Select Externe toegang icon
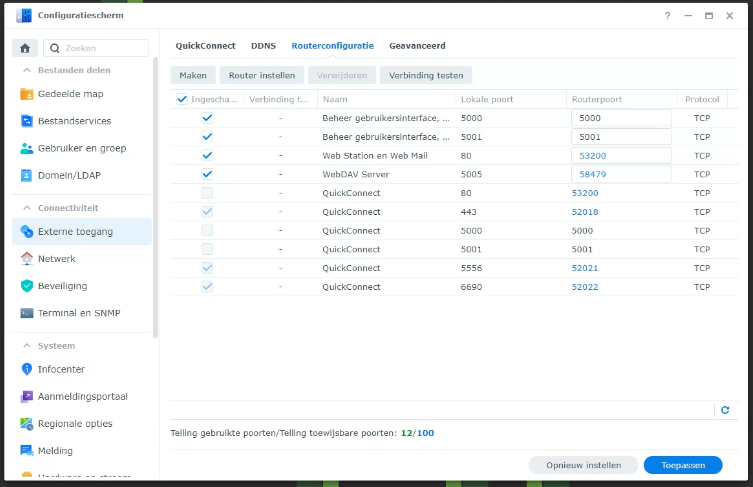The image size is (753, 487). [x=26, y=231]
